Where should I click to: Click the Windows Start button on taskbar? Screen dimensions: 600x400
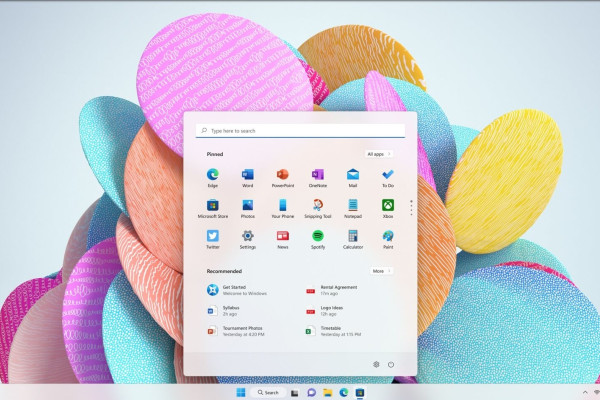pyautogui.click(x=241, y=392)
